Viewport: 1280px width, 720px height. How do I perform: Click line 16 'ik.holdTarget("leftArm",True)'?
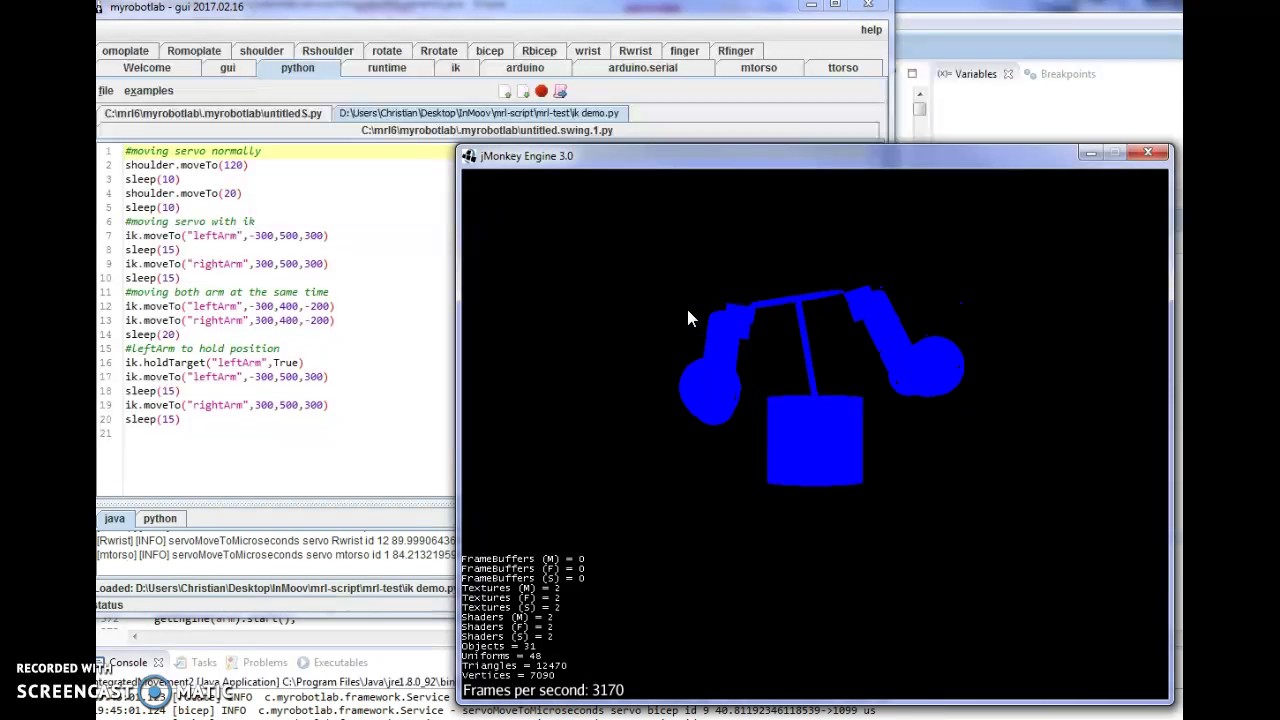click(x=214, y=363)
